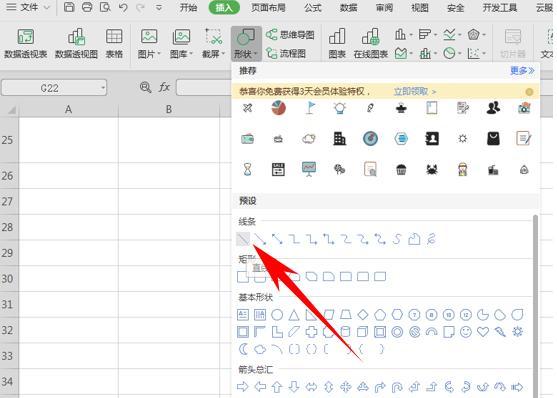Click the fx insert function icon
This screenshot has width=557, height=398.
(164, 87)
